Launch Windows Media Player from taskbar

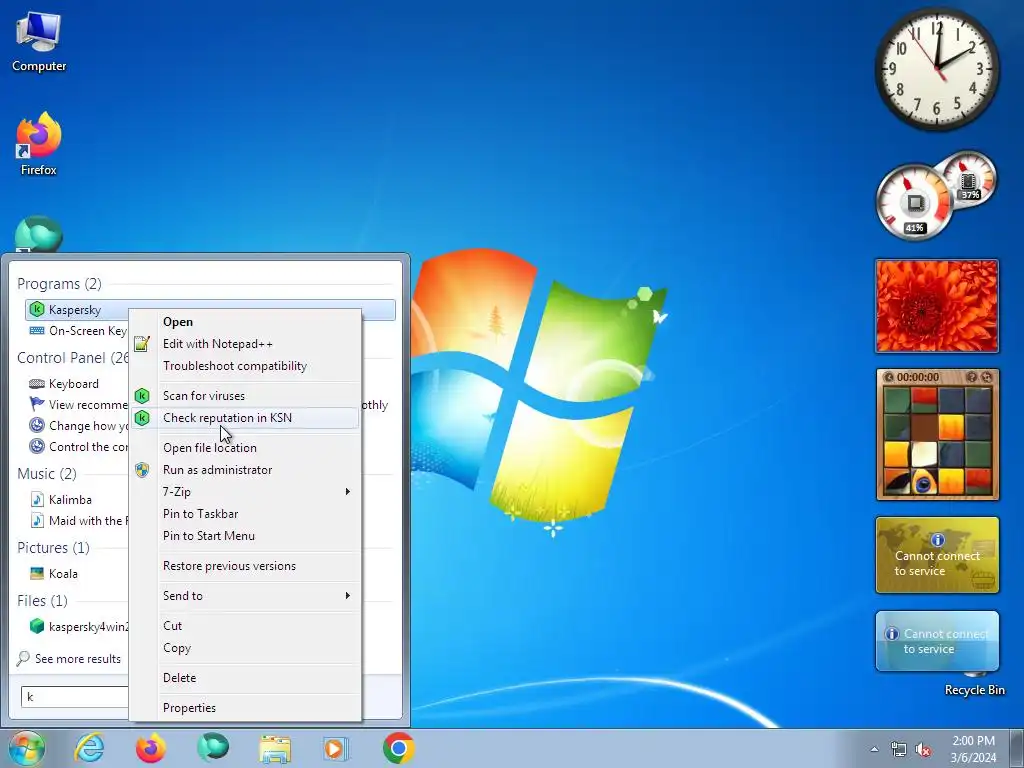tap(336, 748)
